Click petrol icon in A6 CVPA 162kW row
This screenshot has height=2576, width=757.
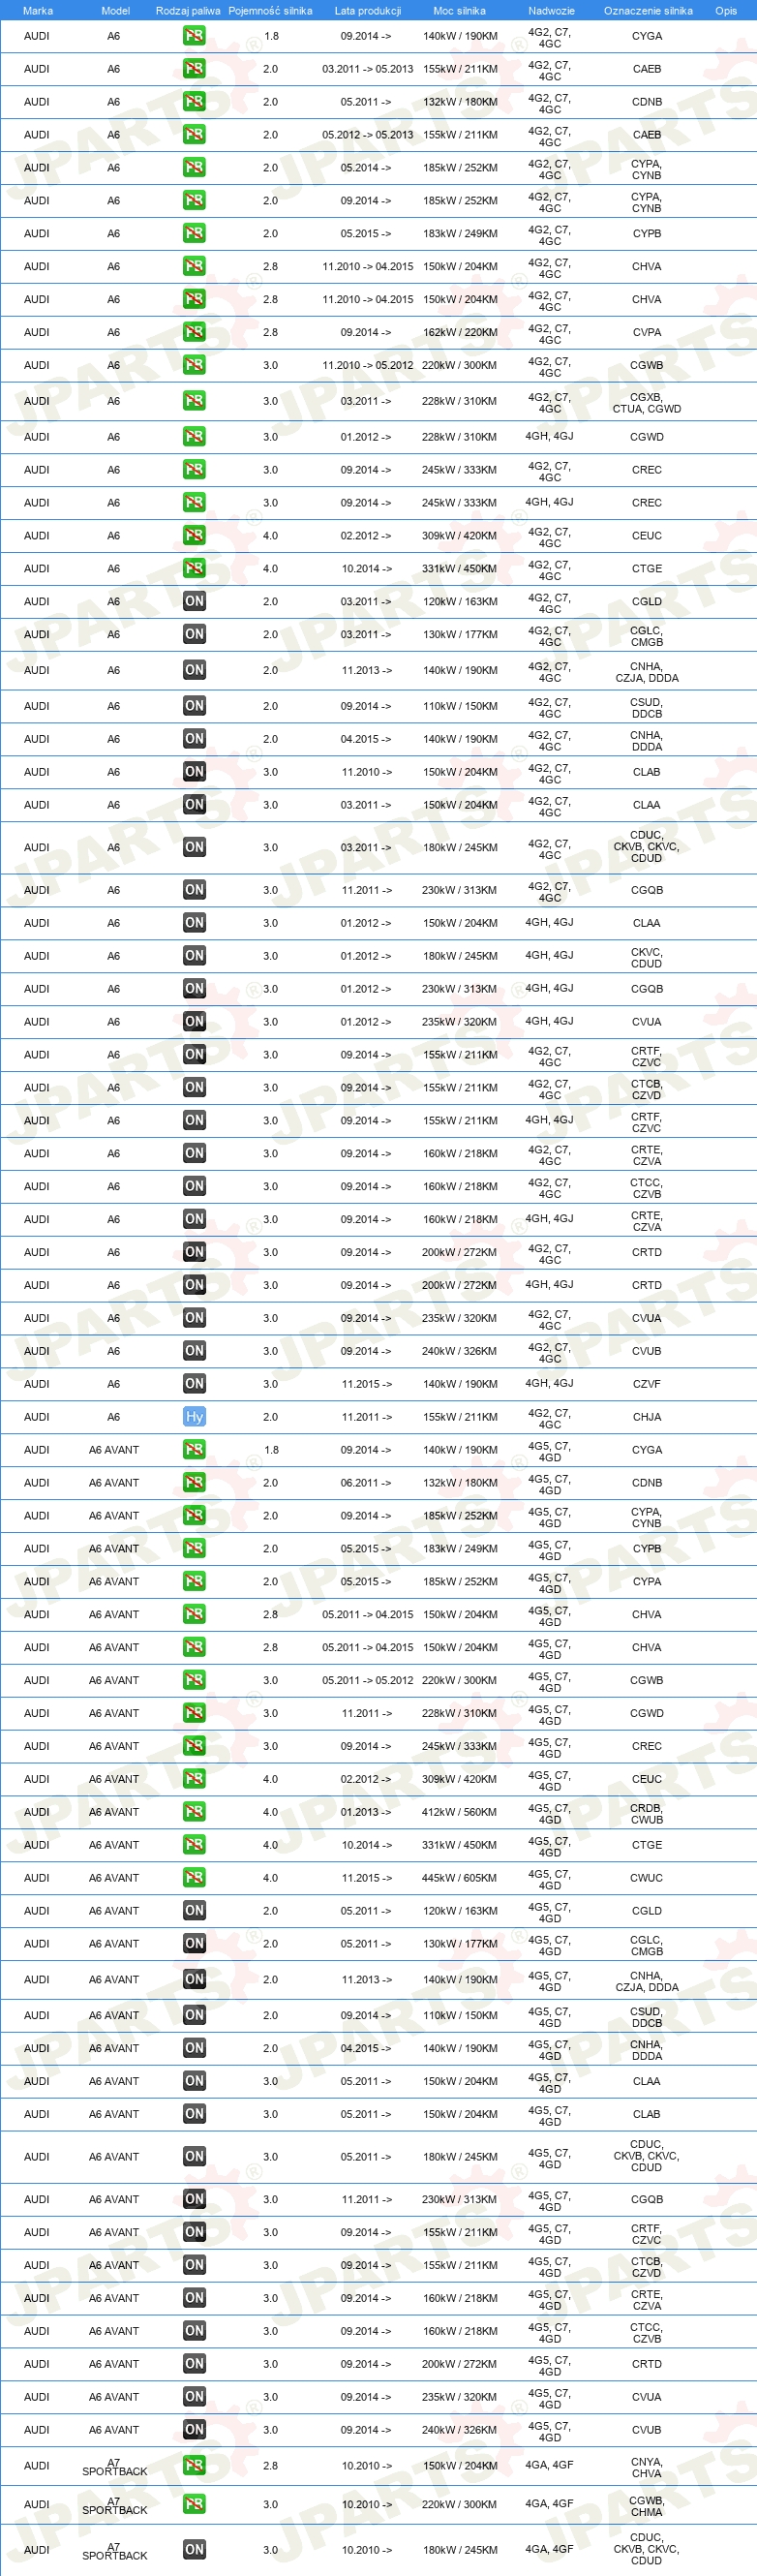click(x=194, y=332)
